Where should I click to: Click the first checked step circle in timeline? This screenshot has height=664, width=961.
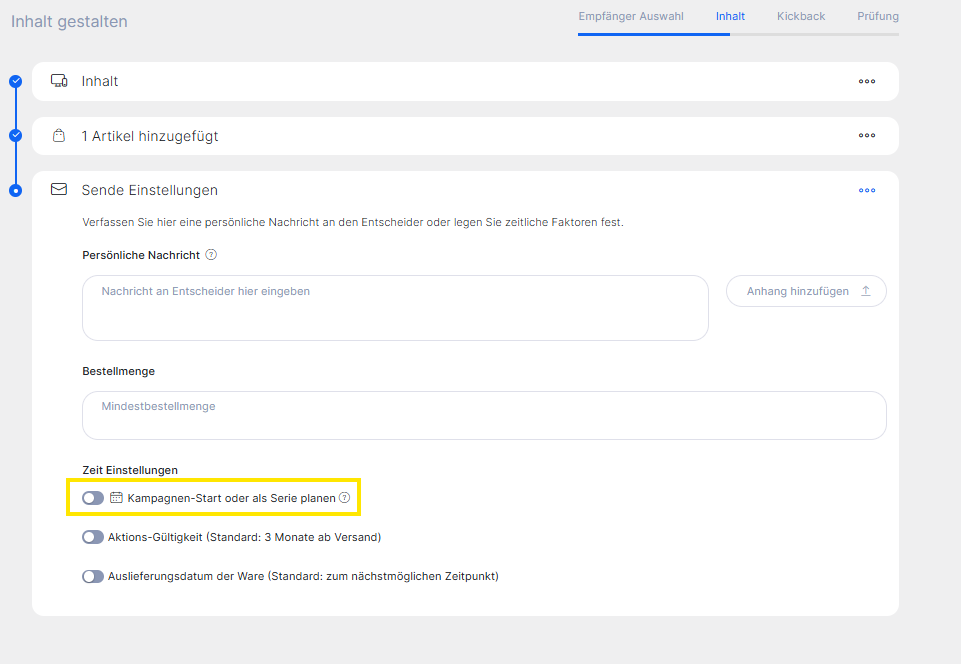tap(15, 81)
